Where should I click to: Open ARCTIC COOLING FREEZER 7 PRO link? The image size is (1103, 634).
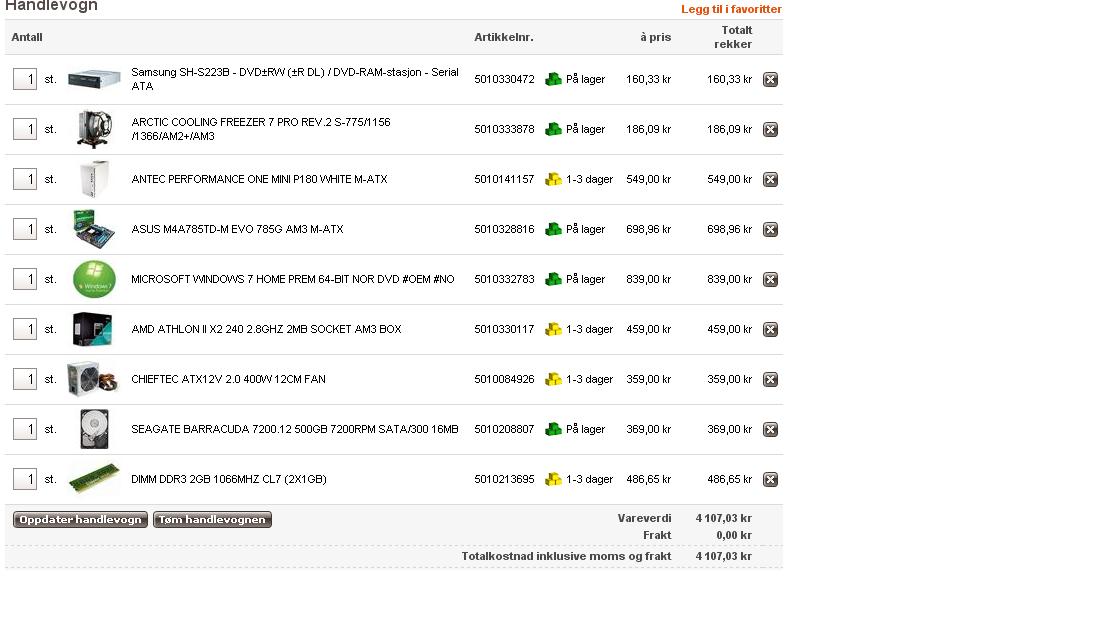[x=261, y=129]
